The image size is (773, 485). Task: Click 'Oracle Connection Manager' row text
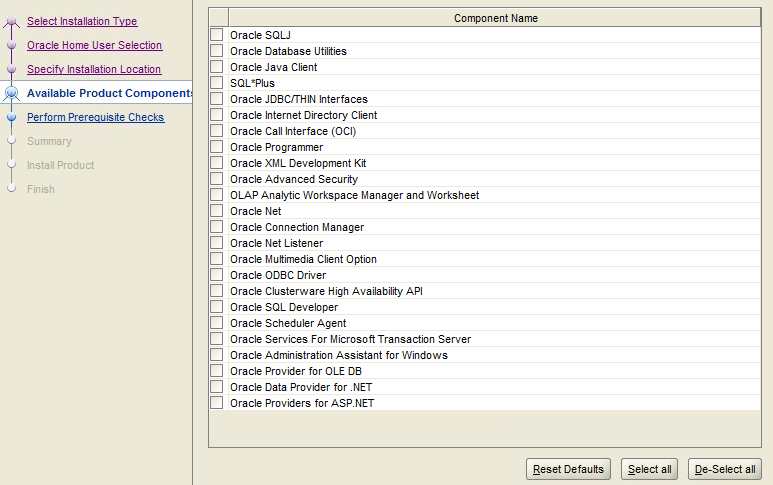pyautogui.click(x=297, y=227)
